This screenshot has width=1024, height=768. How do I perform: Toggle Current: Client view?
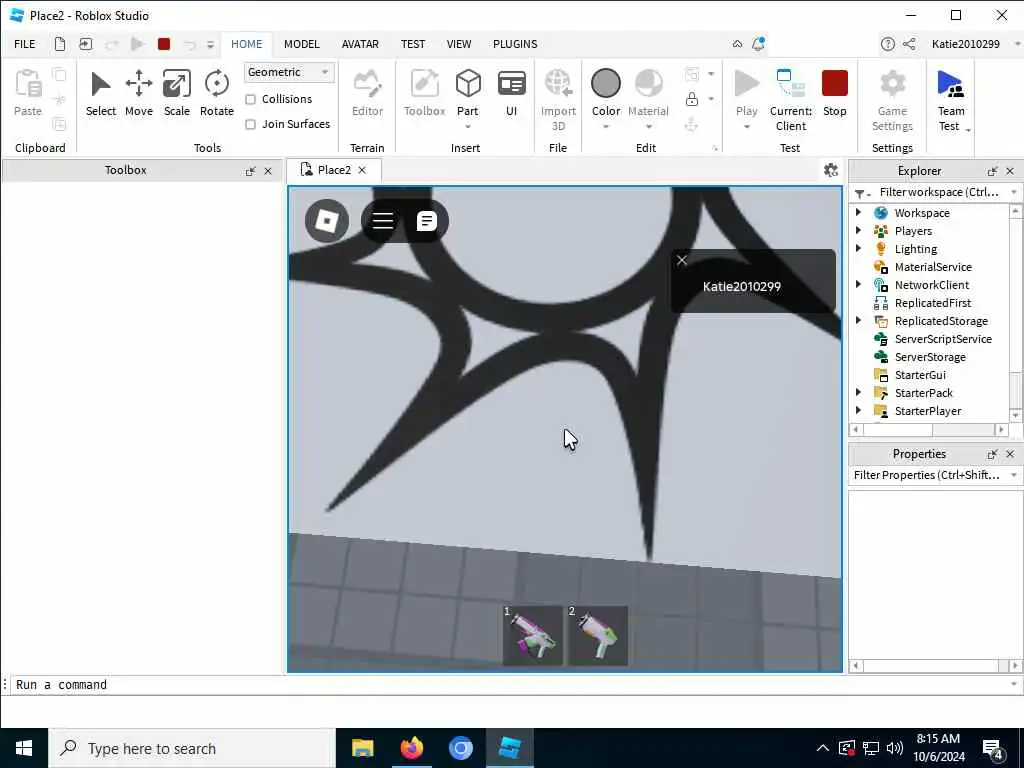pos(791,100)
